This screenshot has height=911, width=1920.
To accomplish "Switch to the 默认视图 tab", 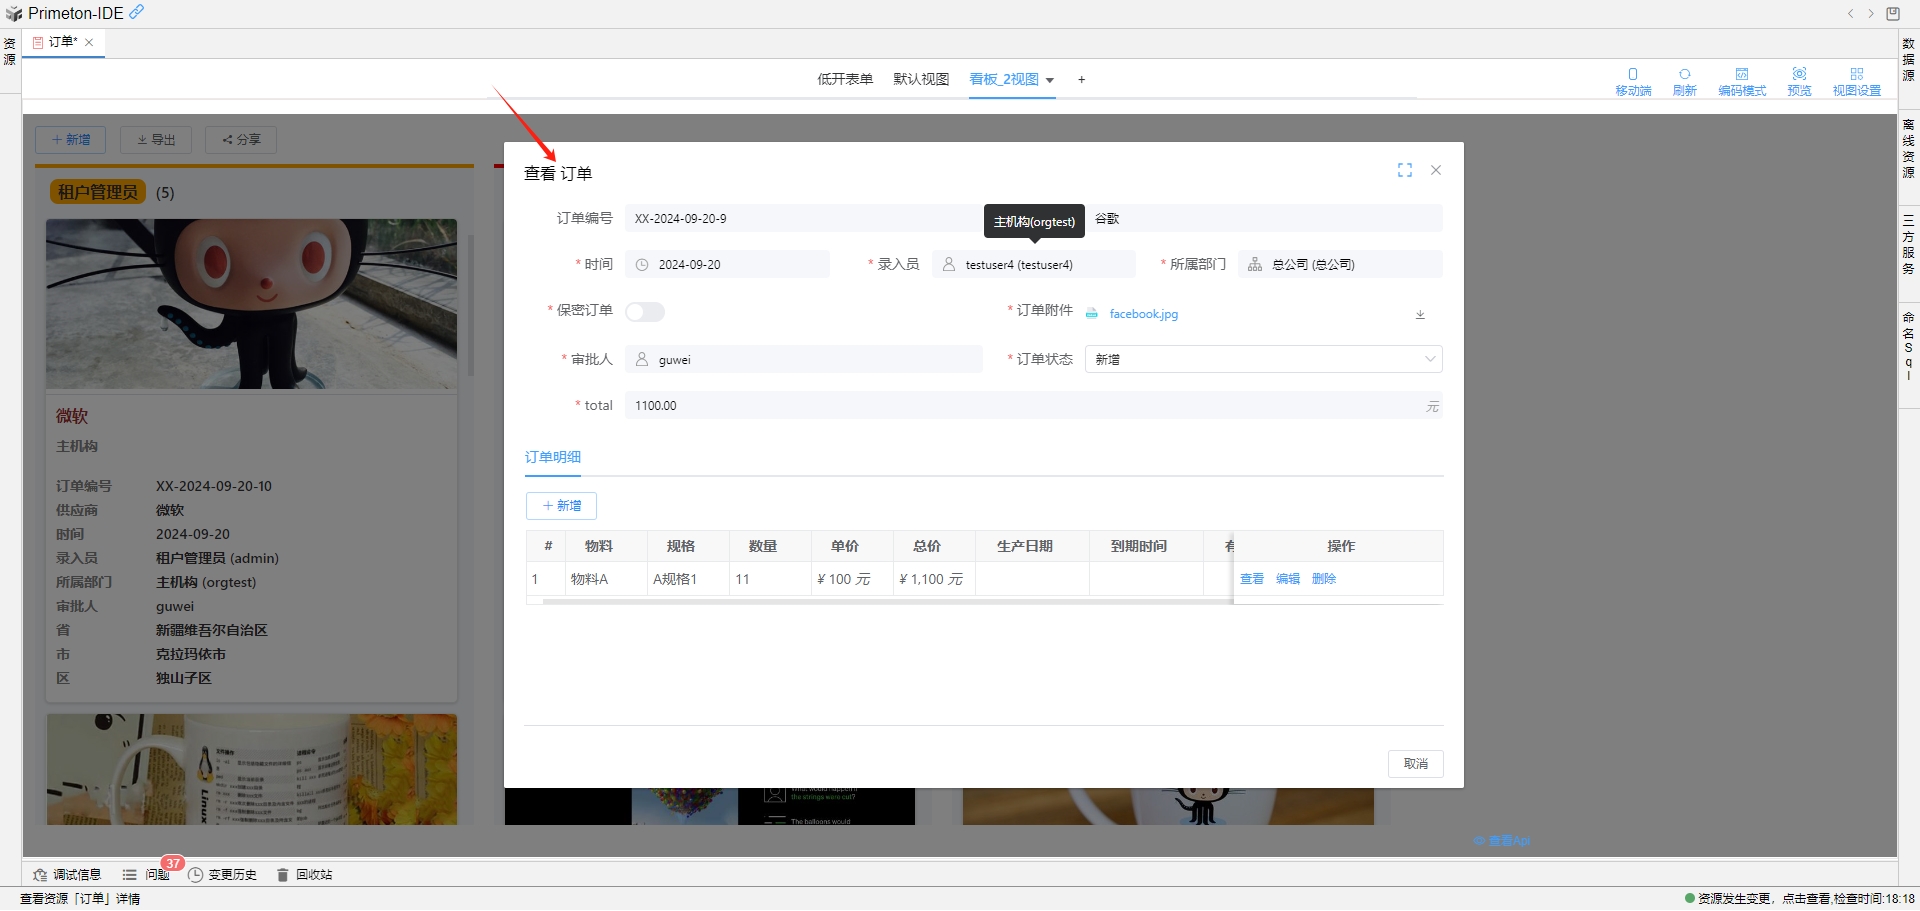I will (920, 80).
